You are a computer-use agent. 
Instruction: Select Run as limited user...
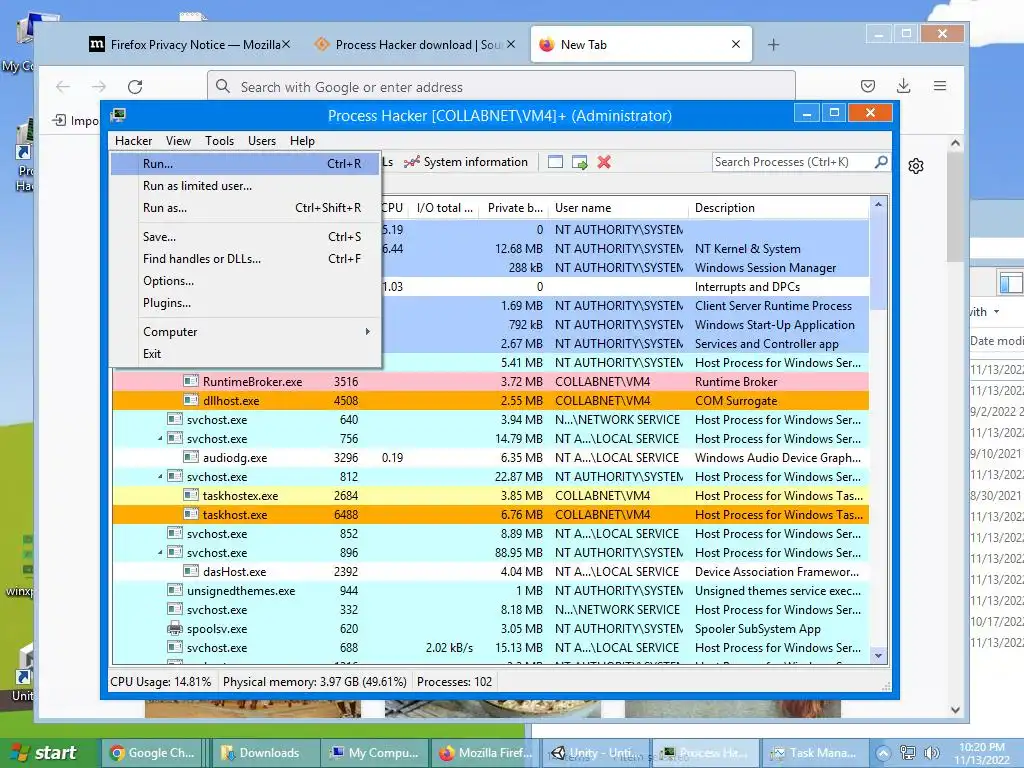coord(245,186)
